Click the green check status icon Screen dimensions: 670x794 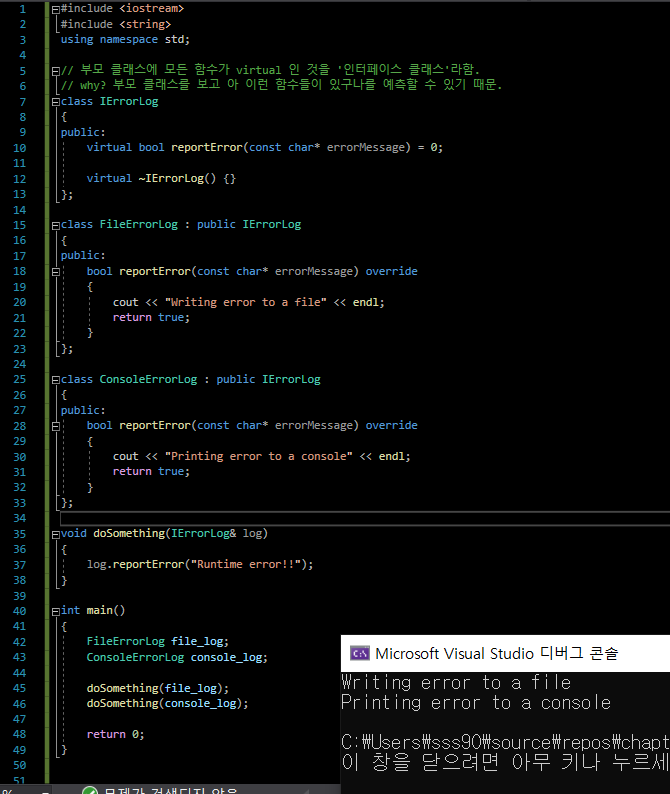click(x=90, y=791)
